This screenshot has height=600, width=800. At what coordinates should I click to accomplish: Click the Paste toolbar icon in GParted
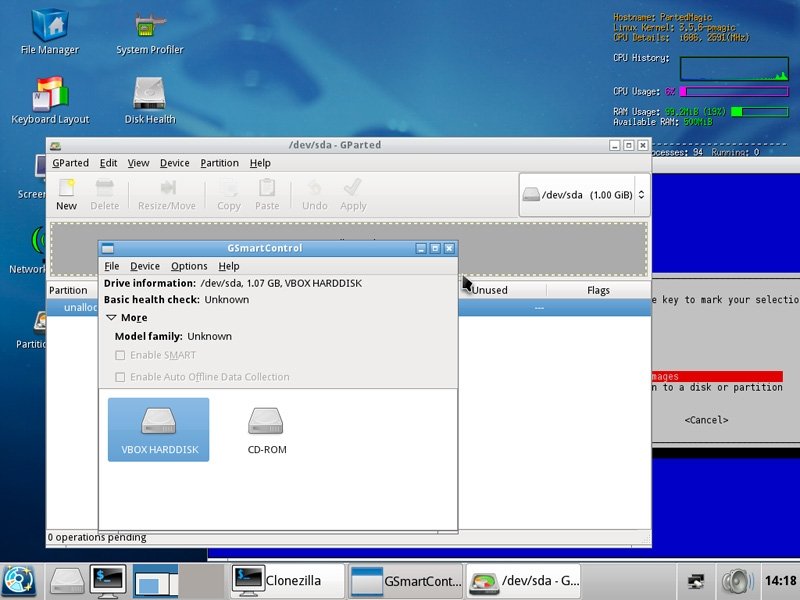pyautogui.click(x=267, y=195)
